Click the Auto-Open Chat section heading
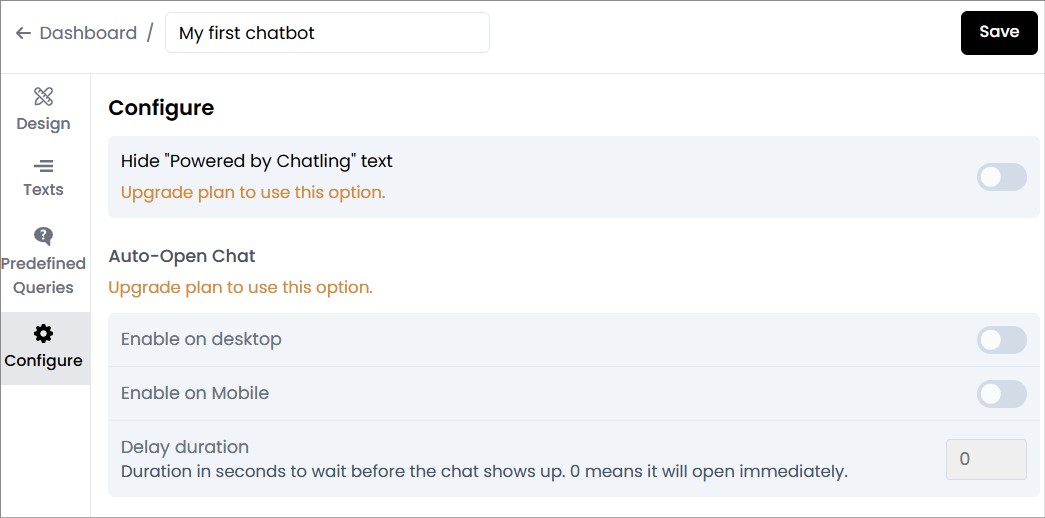The width and height of the screenshot is (1045, 518). (x=182, y=256)
